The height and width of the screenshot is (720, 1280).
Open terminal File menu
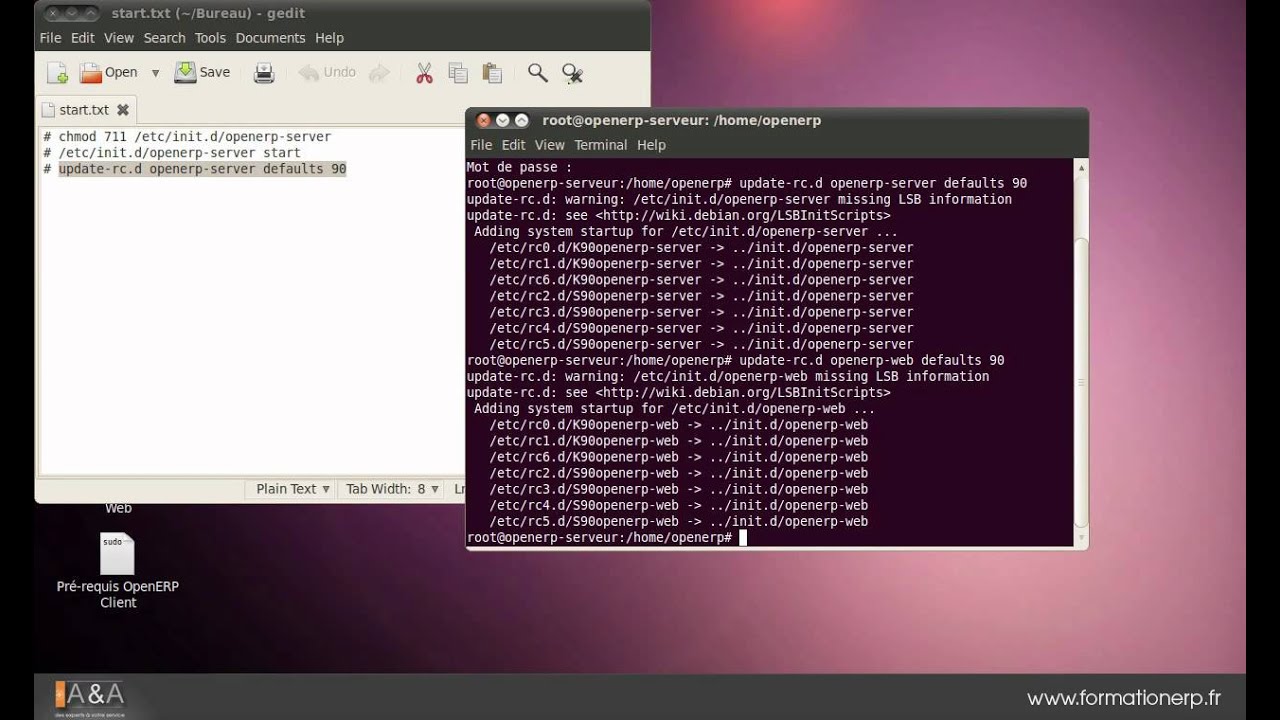click(x=481, y=145)
